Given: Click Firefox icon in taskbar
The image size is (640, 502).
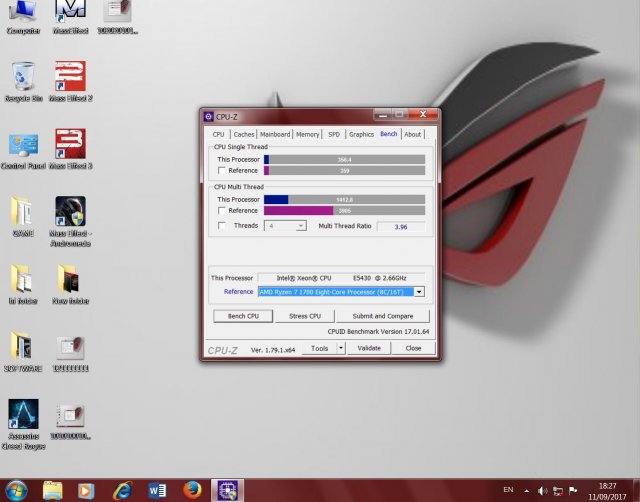Looking at the screenshot, I should tap(192, 490).
